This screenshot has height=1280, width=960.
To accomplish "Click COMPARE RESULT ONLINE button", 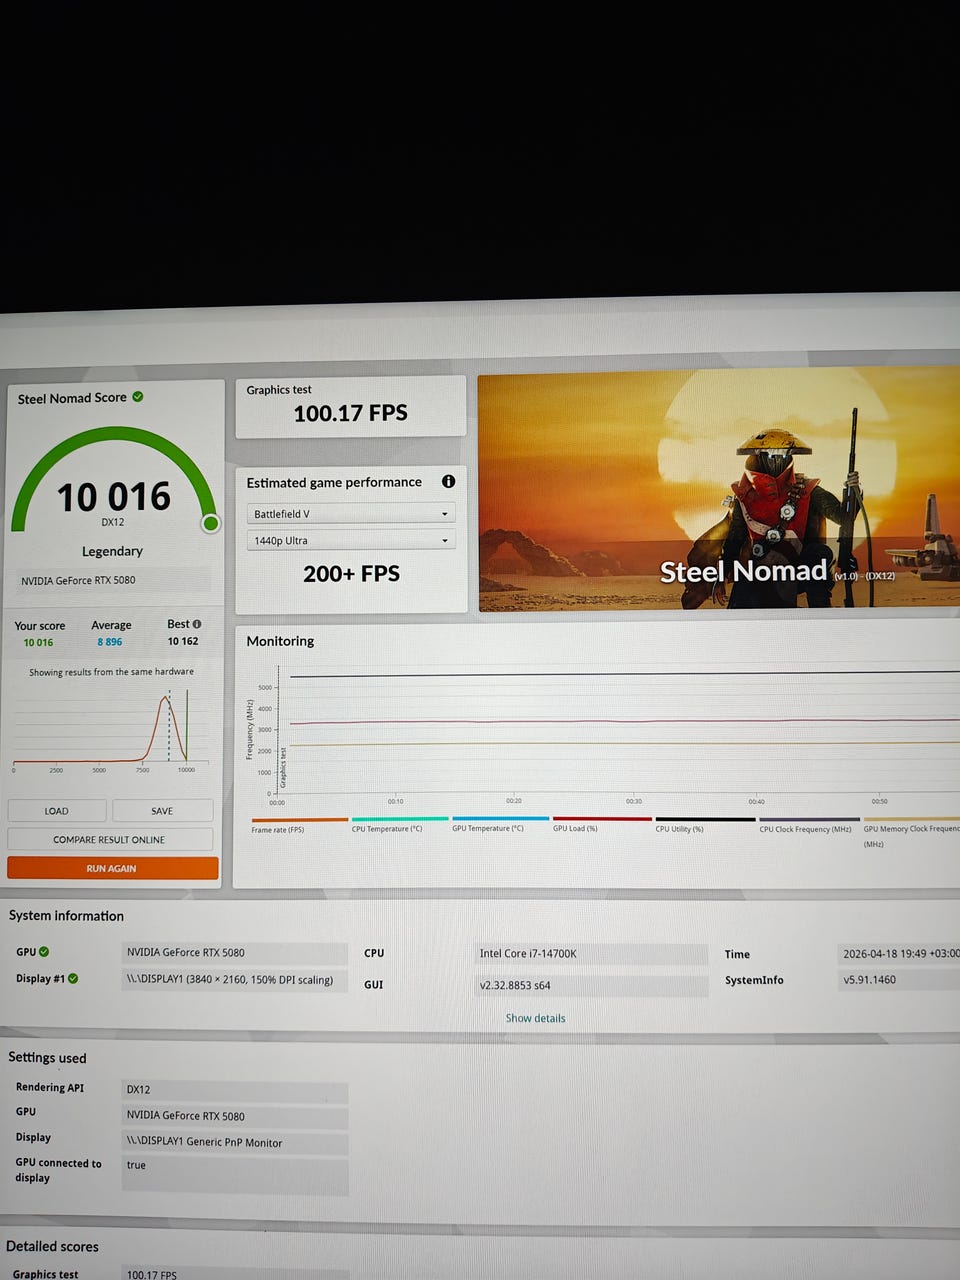I will (x=110, y=839).
